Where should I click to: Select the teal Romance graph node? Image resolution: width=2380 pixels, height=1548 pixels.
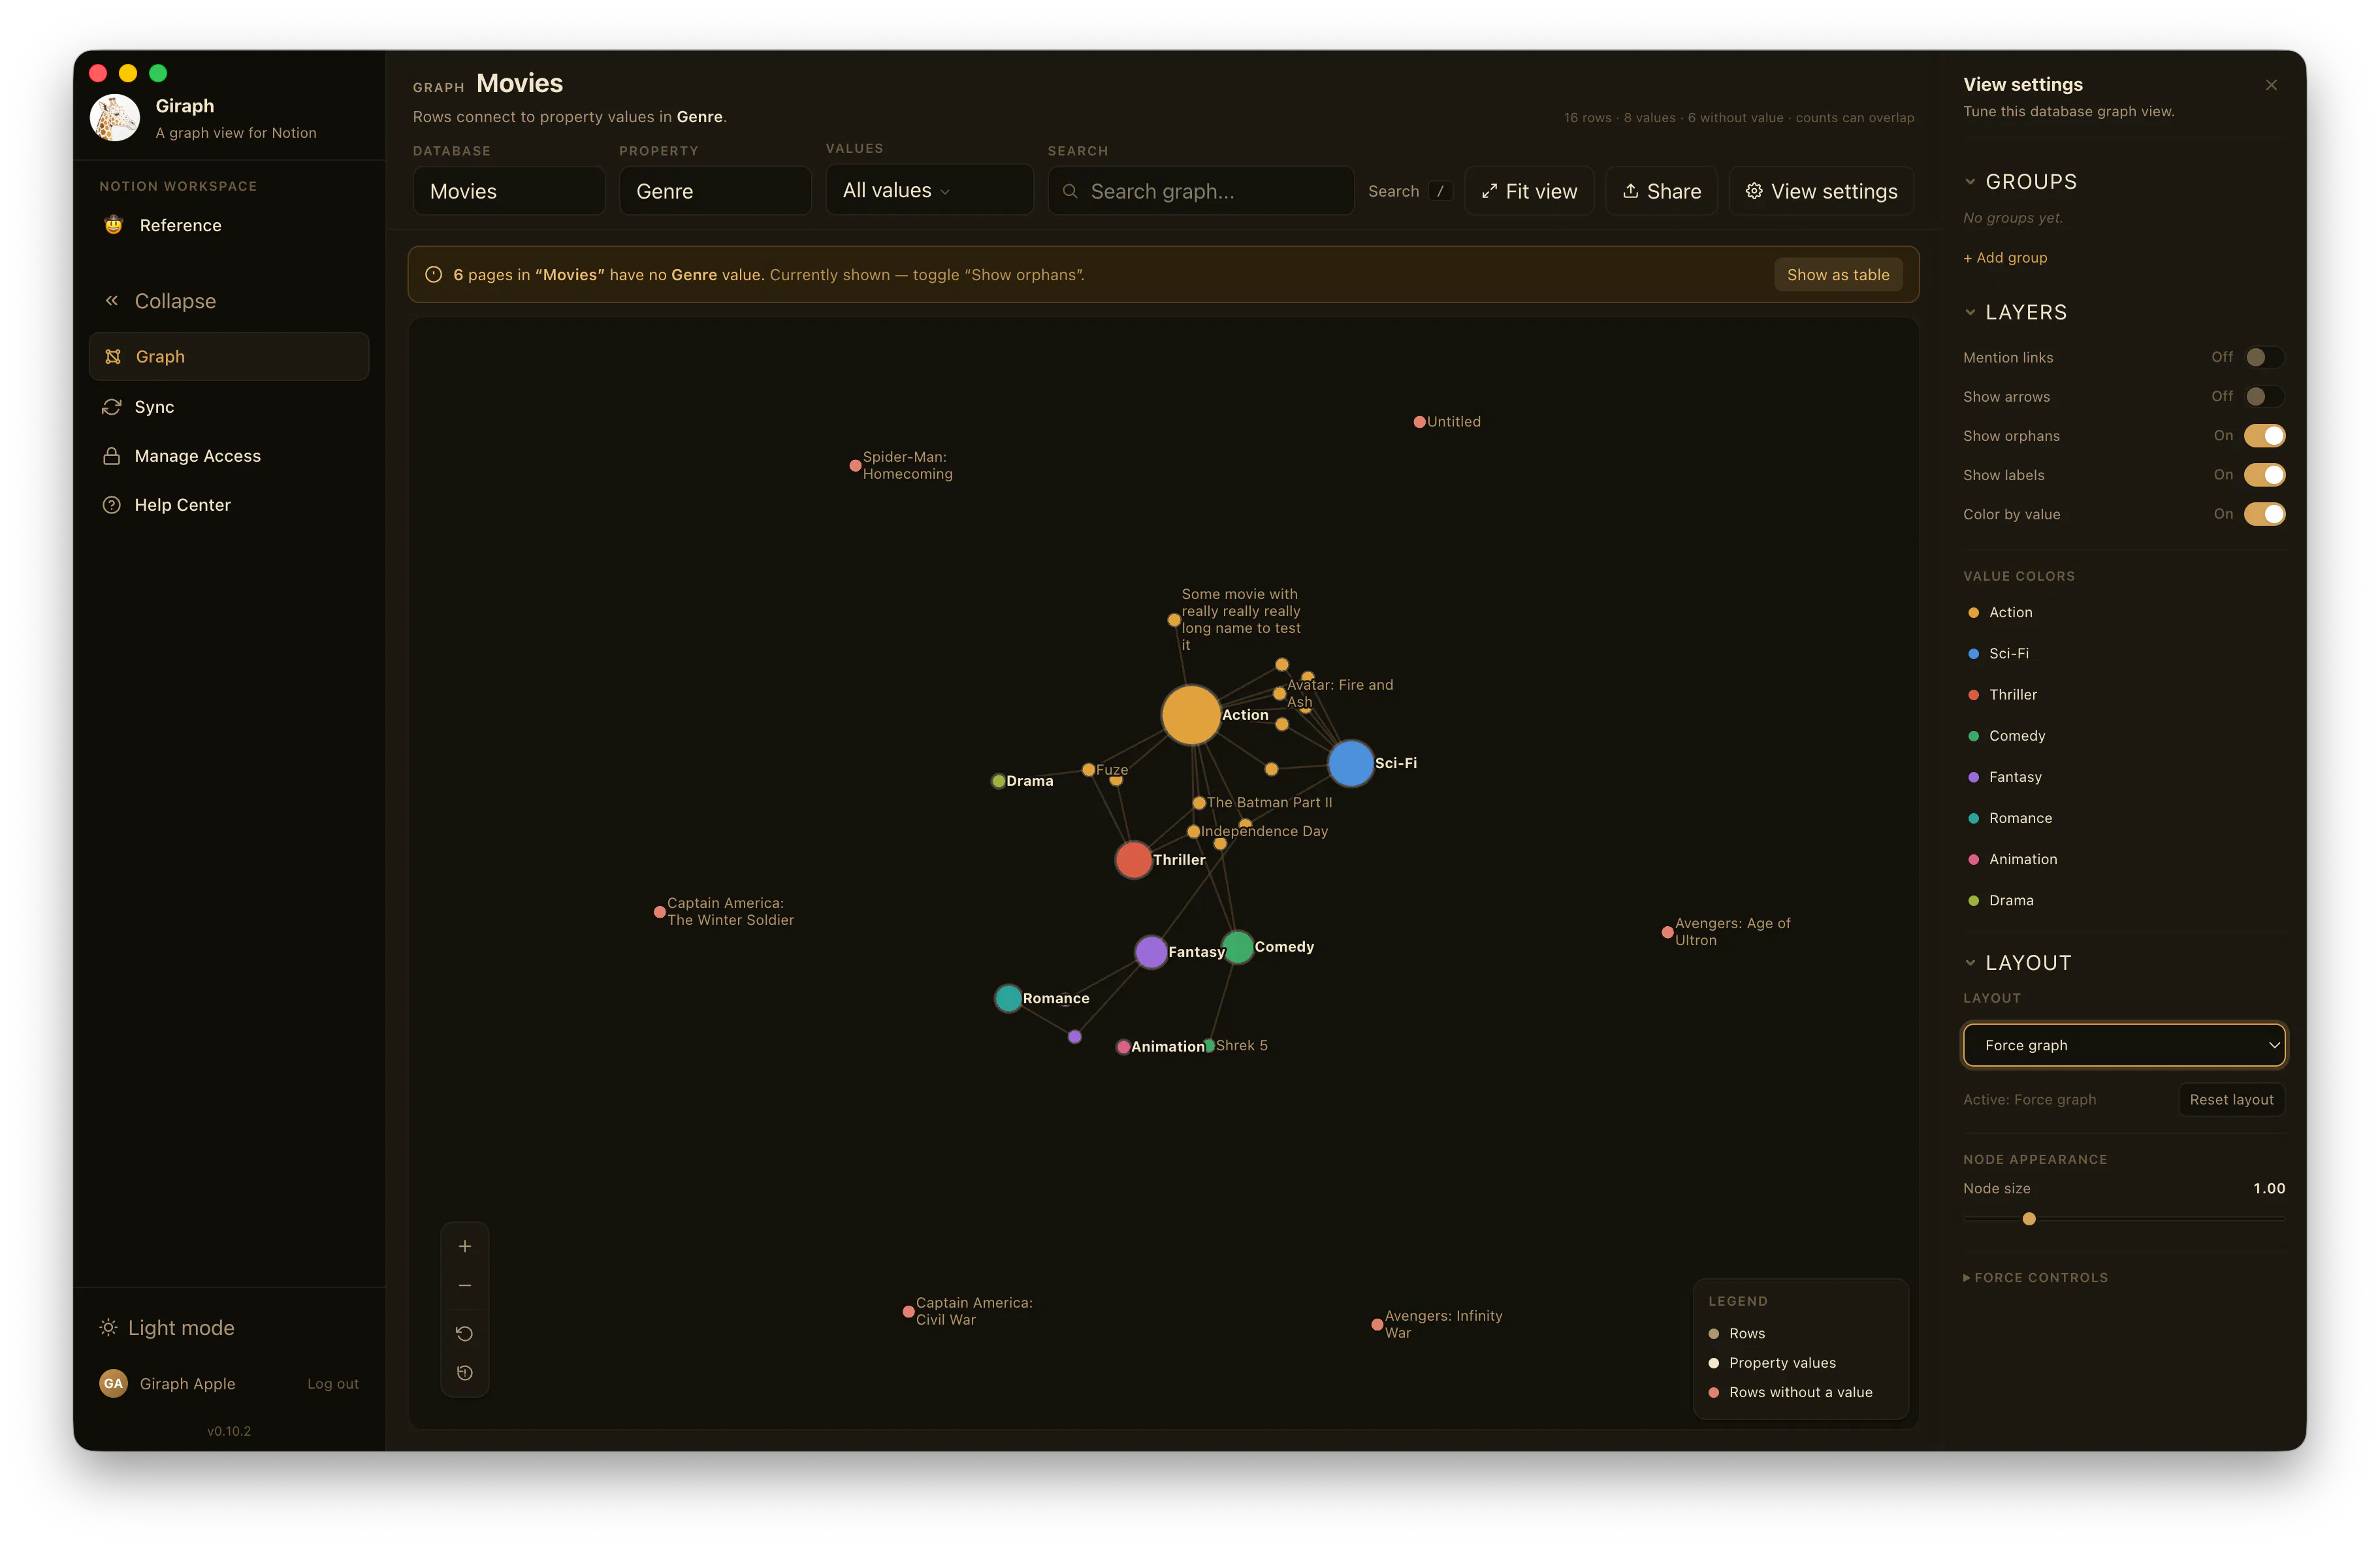(x=1008, y=997)
